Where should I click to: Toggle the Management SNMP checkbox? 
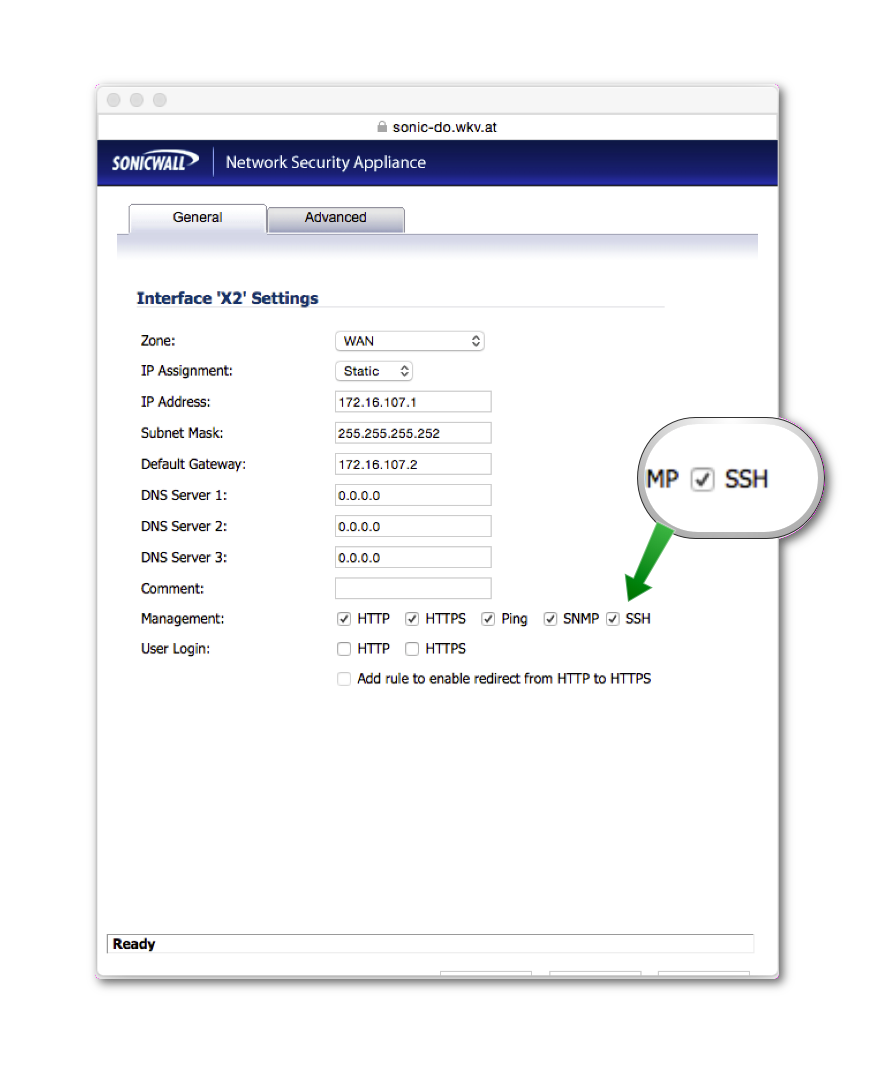point(550,619)
